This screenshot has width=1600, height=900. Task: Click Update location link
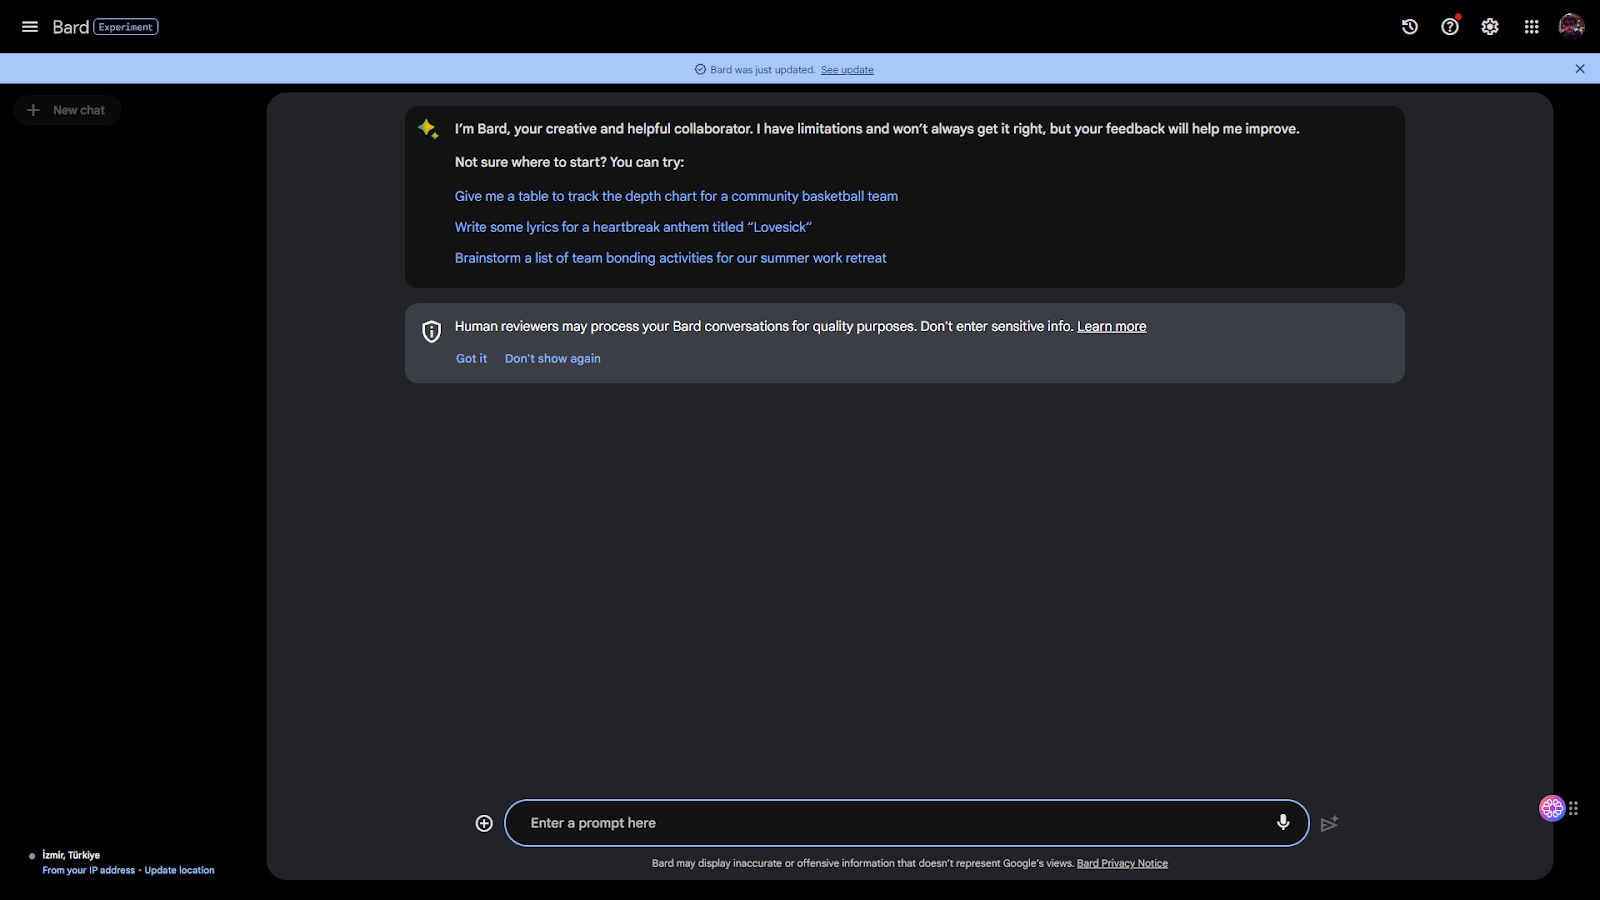180,870
